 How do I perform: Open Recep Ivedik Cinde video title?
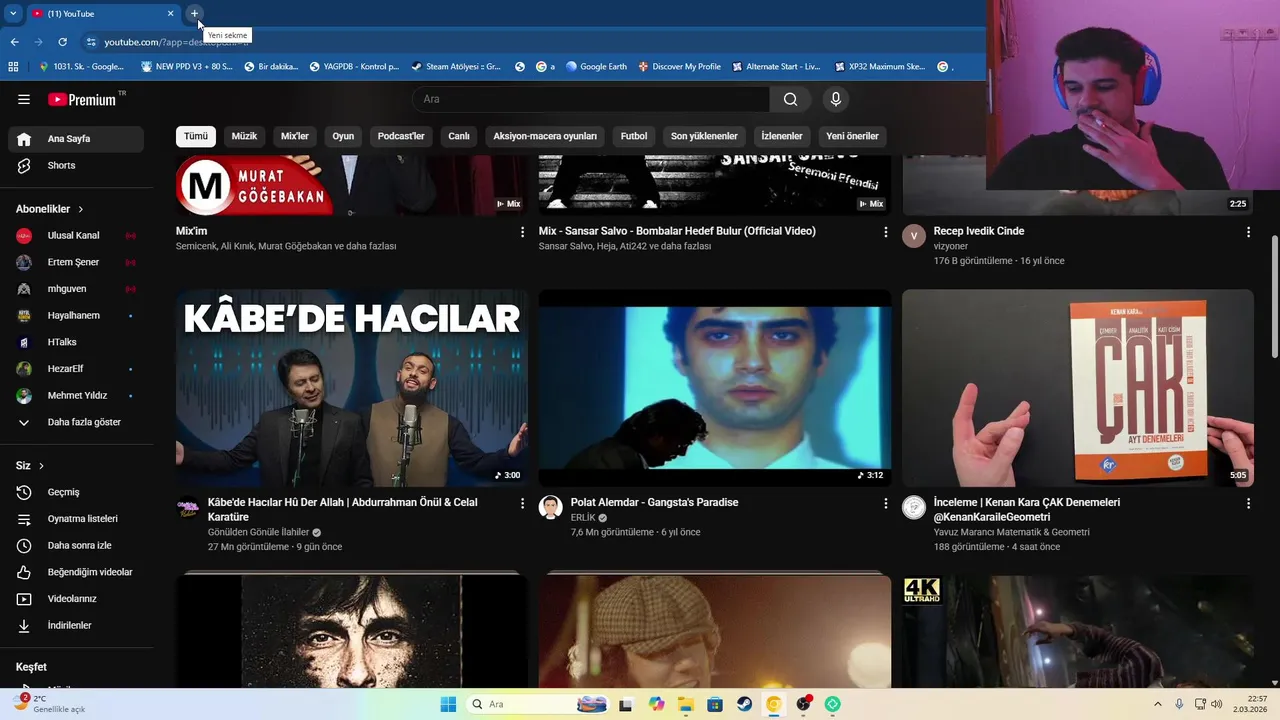[979, 231]
